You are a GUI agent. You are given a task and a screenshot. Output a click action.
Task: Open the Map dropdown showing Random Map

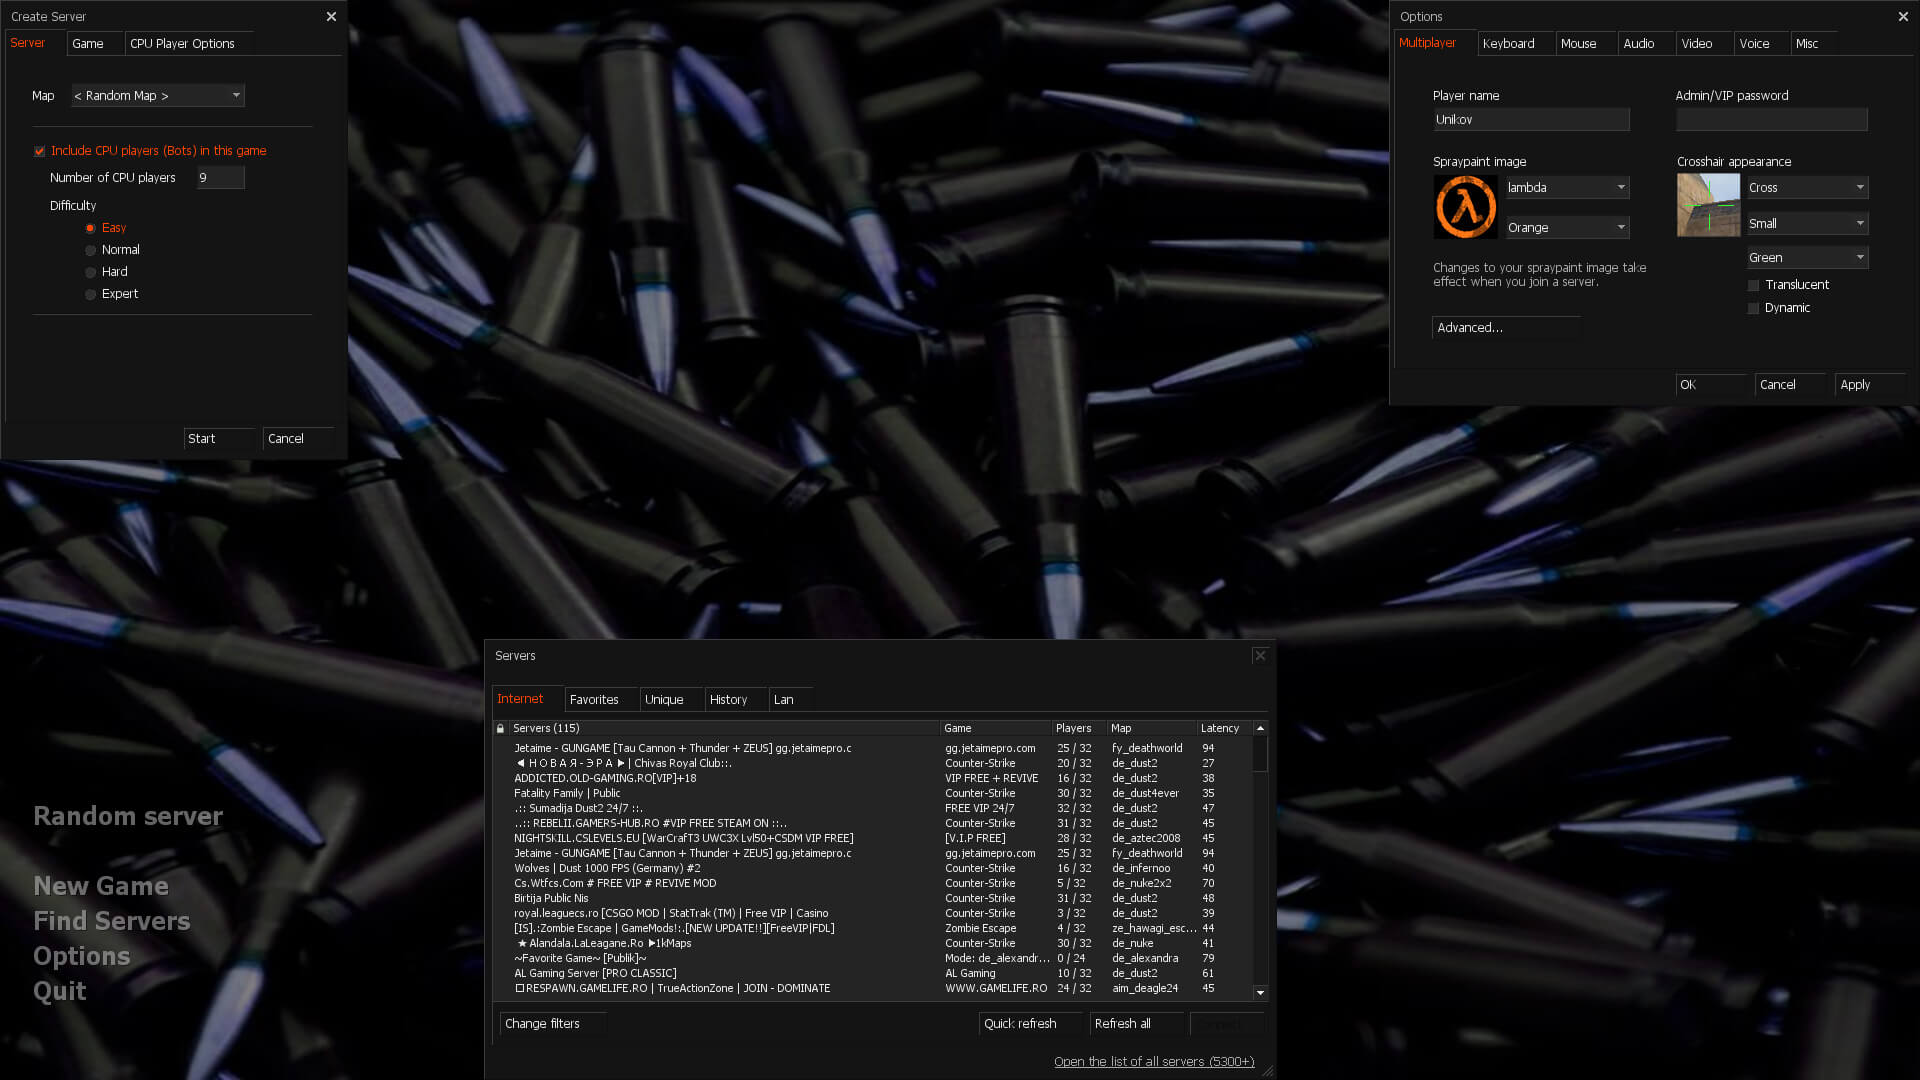[x=158, y=95]
